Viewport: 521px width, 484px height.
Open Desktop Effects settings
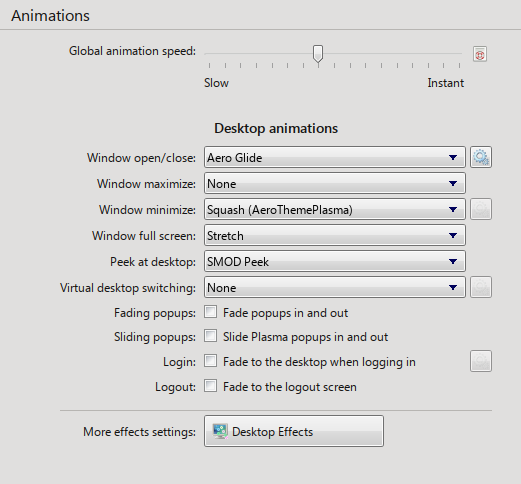[x=294, y=431]
